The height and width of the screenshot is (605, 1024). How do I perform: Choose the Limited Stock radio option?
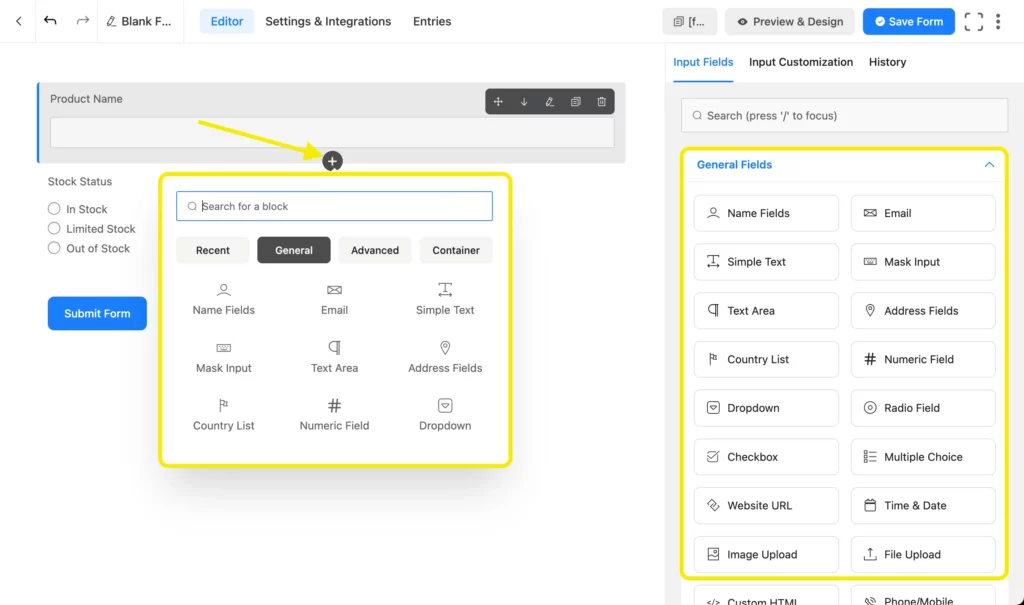coord(55,229)
